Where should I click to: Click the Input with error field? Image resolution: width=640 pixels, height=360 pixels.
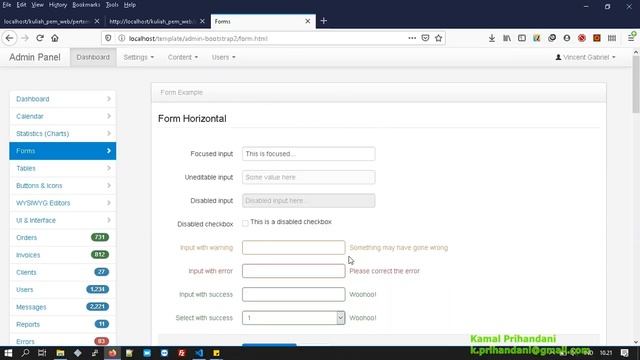[x=293, y=271]
